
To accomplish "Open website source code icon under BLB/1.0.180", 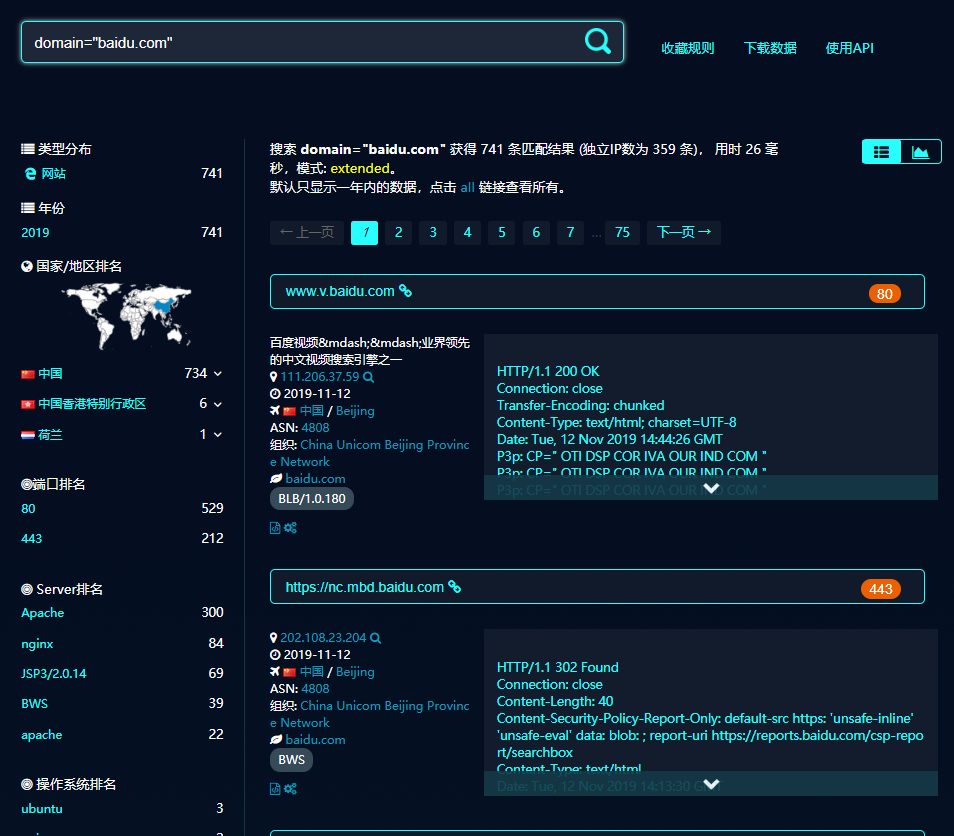I will click(275, 528).
